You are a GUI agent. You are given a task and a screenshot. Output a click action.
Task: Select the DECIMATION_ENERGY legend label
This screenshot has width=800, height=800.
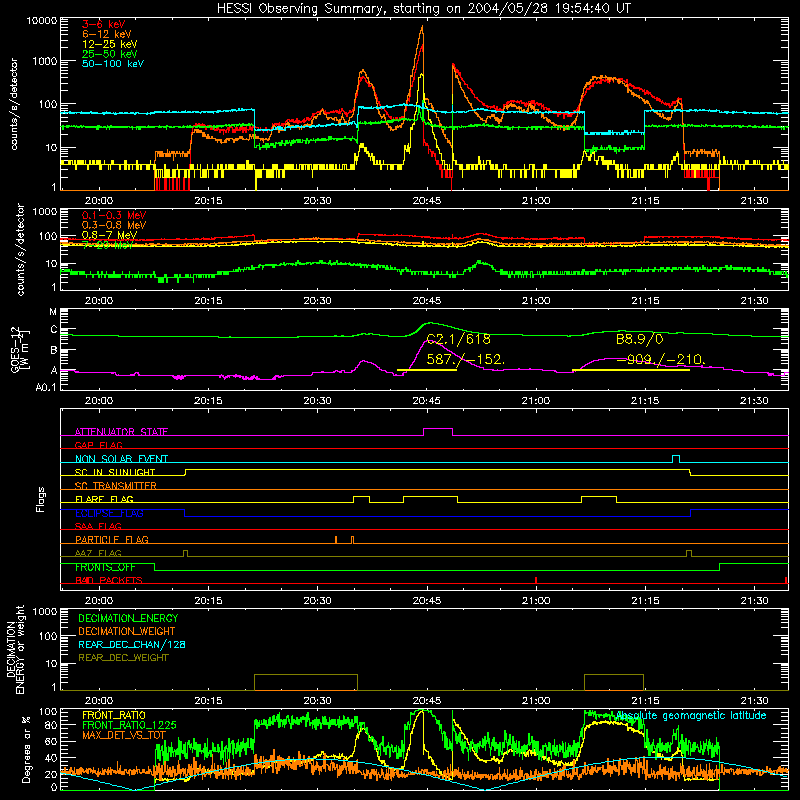point(128,618)
